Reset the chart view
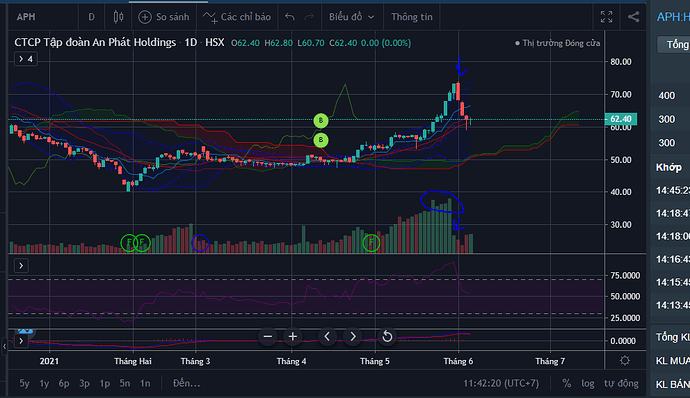Viewport: 690px width, 398px height. coord(387,337)
